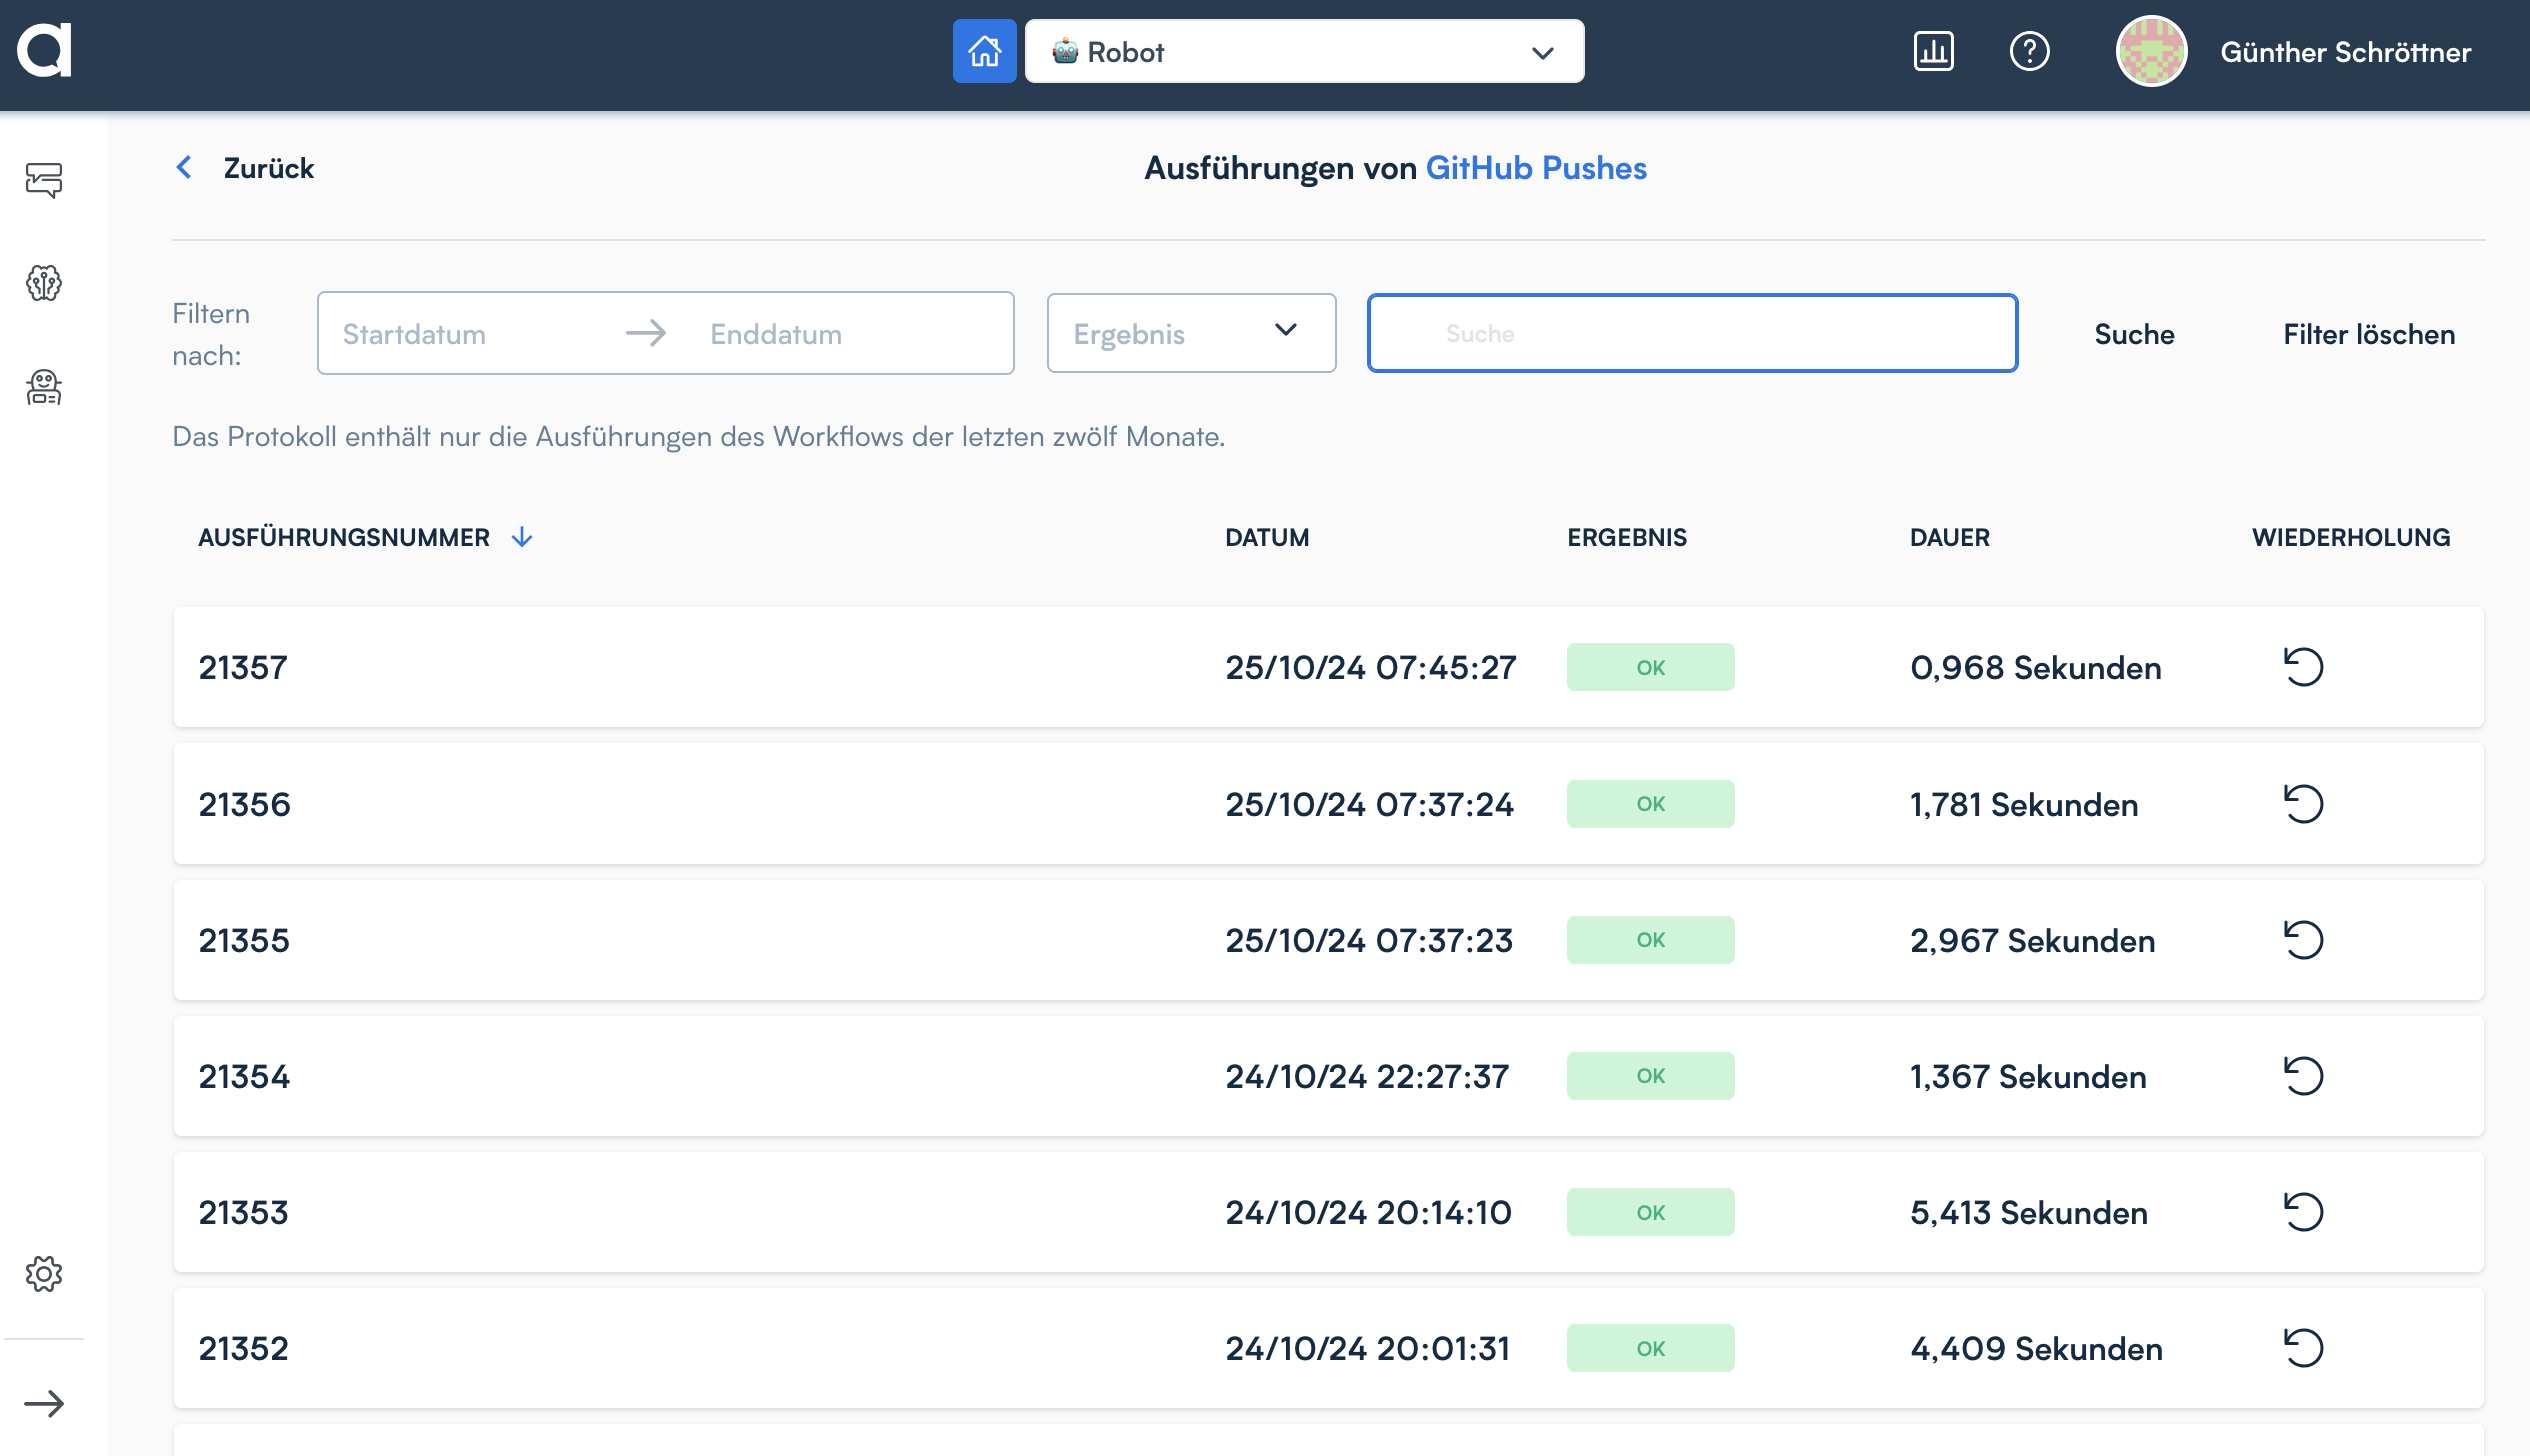Open the statistics chart icon

1933,51
